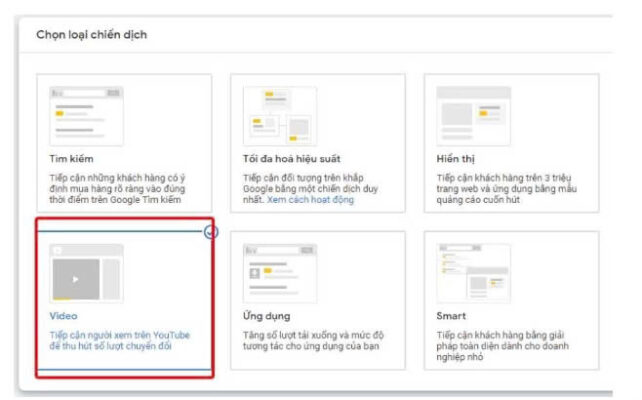Click description about 3 triệu trang web
Viewport: 642px width, 400px height.
coord(506,189)
